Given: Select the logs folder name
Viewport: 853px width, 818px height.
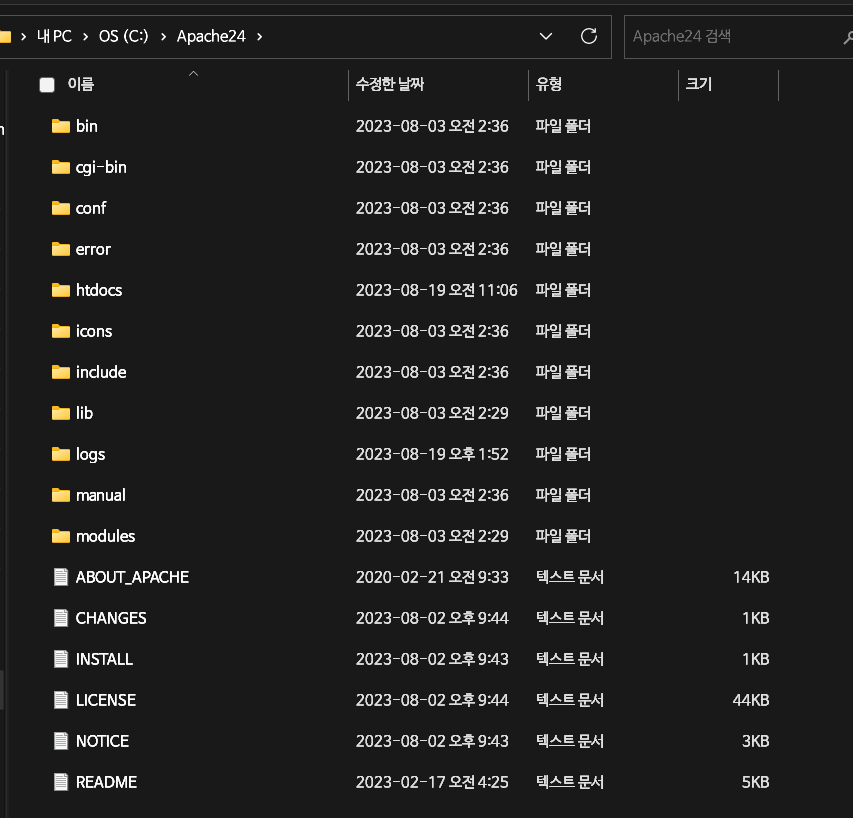Looking at the screenshot, I should [x=90, y=455].
